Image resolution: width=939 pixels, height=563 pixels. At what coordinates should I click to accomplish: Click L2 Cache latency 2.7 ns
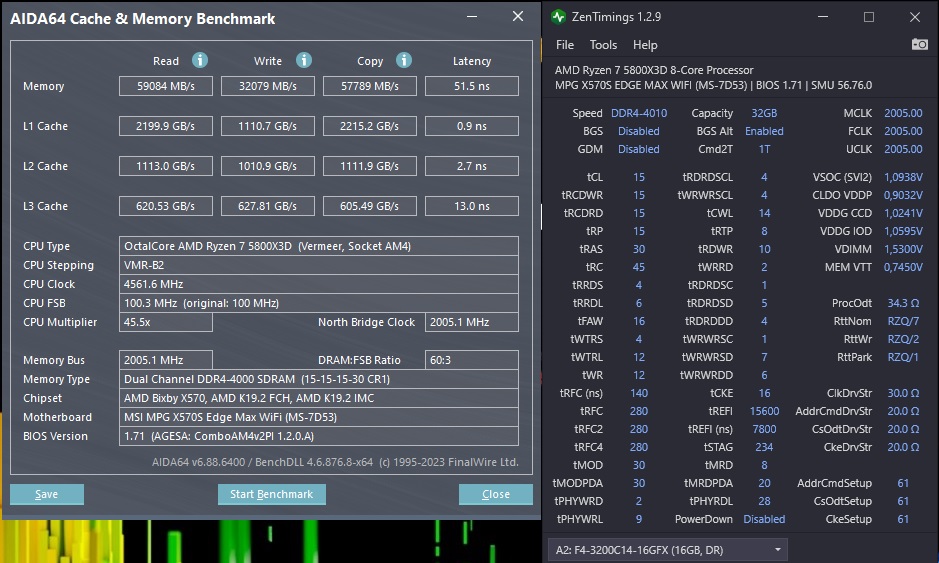tap(472, 166)
